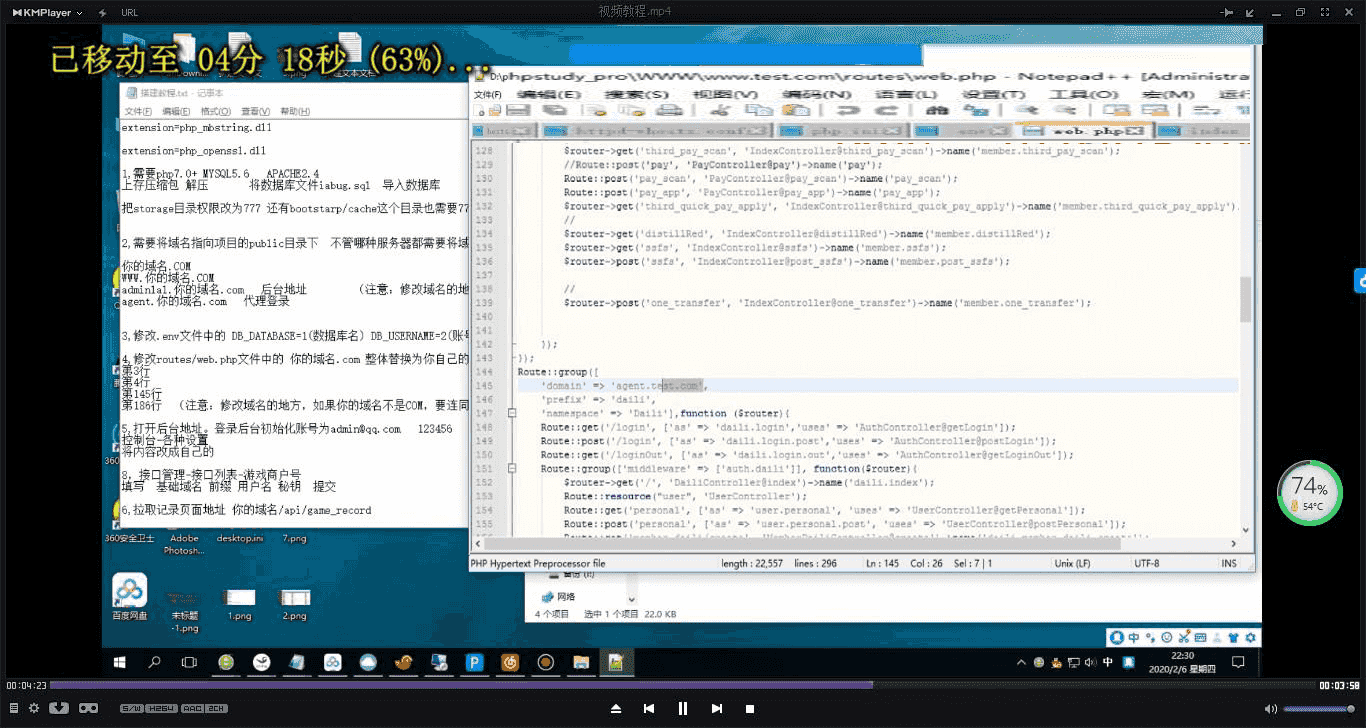The height and width of the screenshot is (728, 1366).
Task: Collapse the fold marker at line 151
Action: coord(512,468)
